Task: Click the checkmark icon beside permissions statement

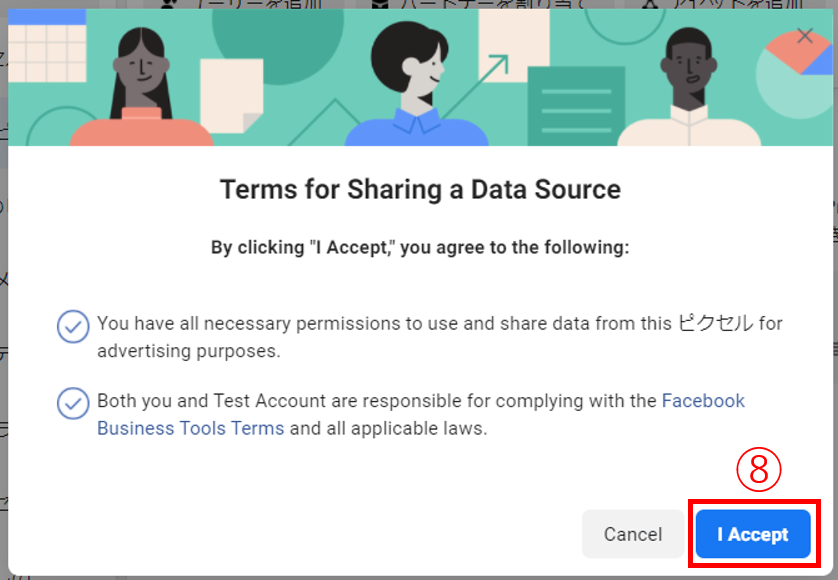Action: click(72, 326)
